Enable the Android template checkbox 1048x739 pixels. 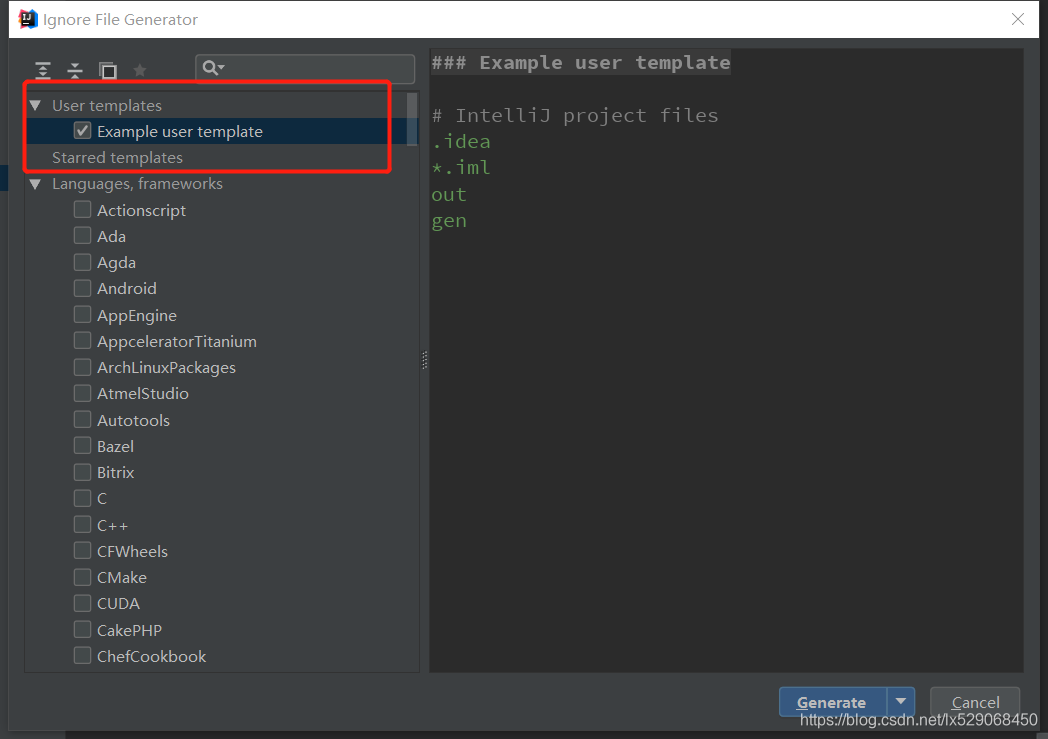pos(82,288)
